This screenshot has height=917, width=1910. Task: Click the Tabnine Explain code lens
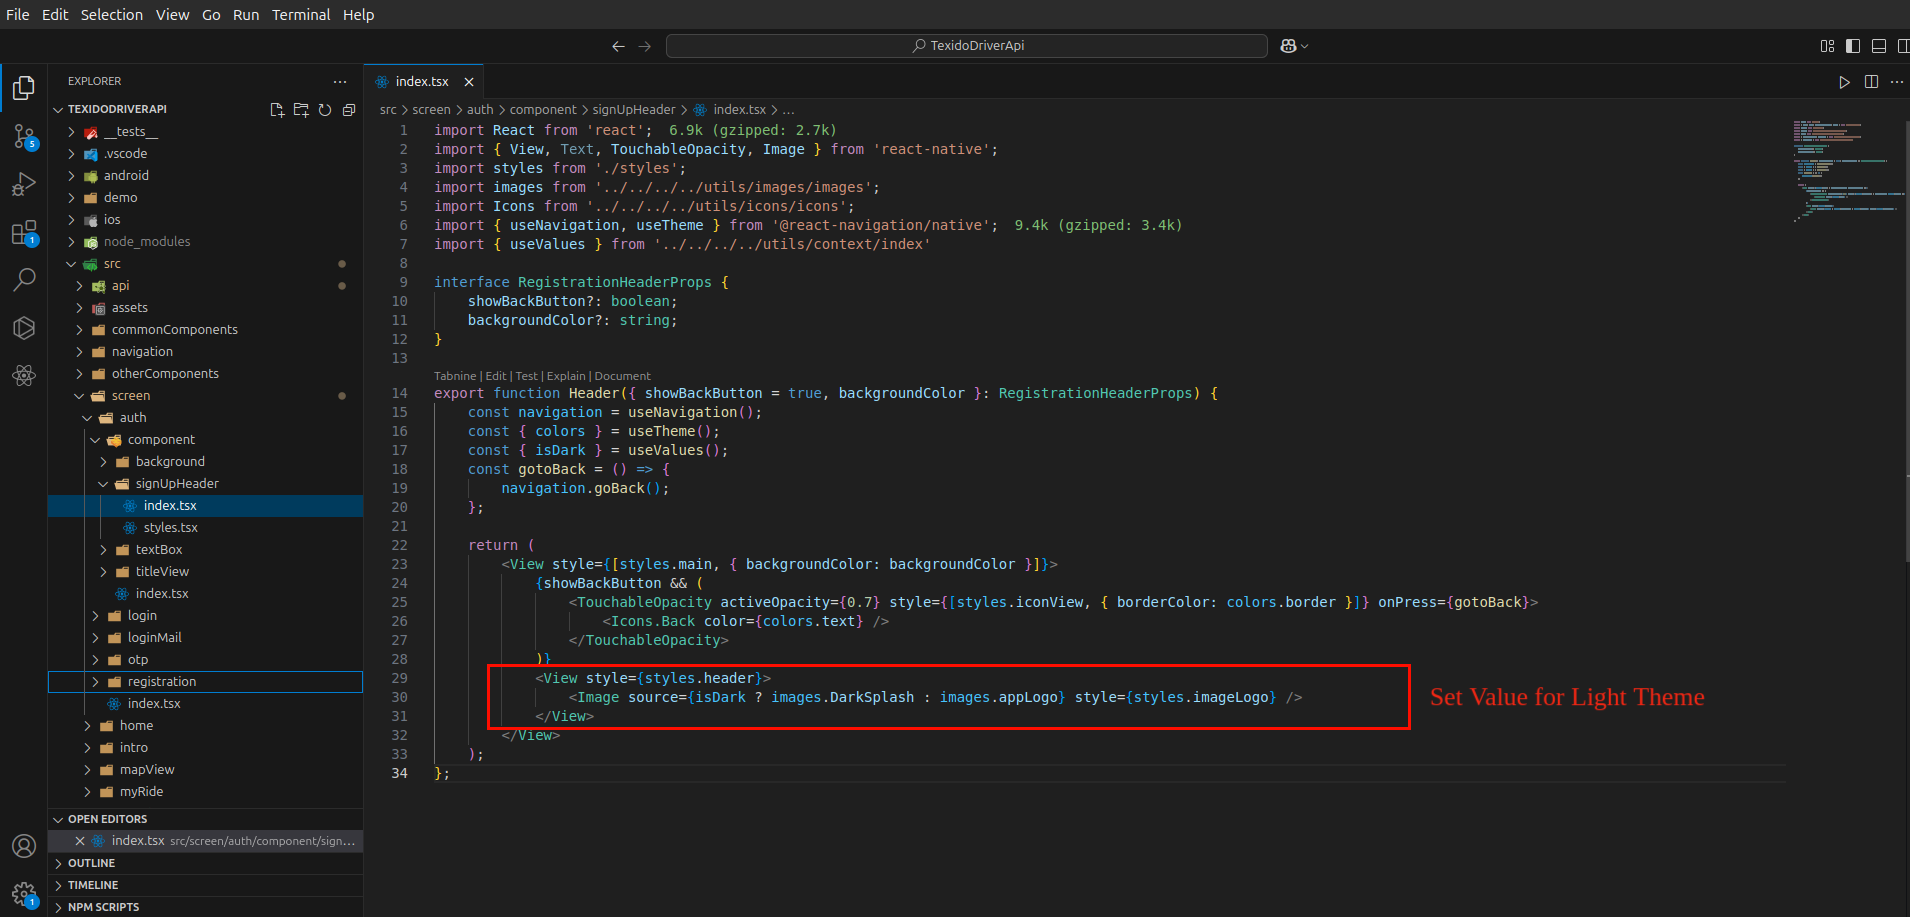tap(566, 376)
